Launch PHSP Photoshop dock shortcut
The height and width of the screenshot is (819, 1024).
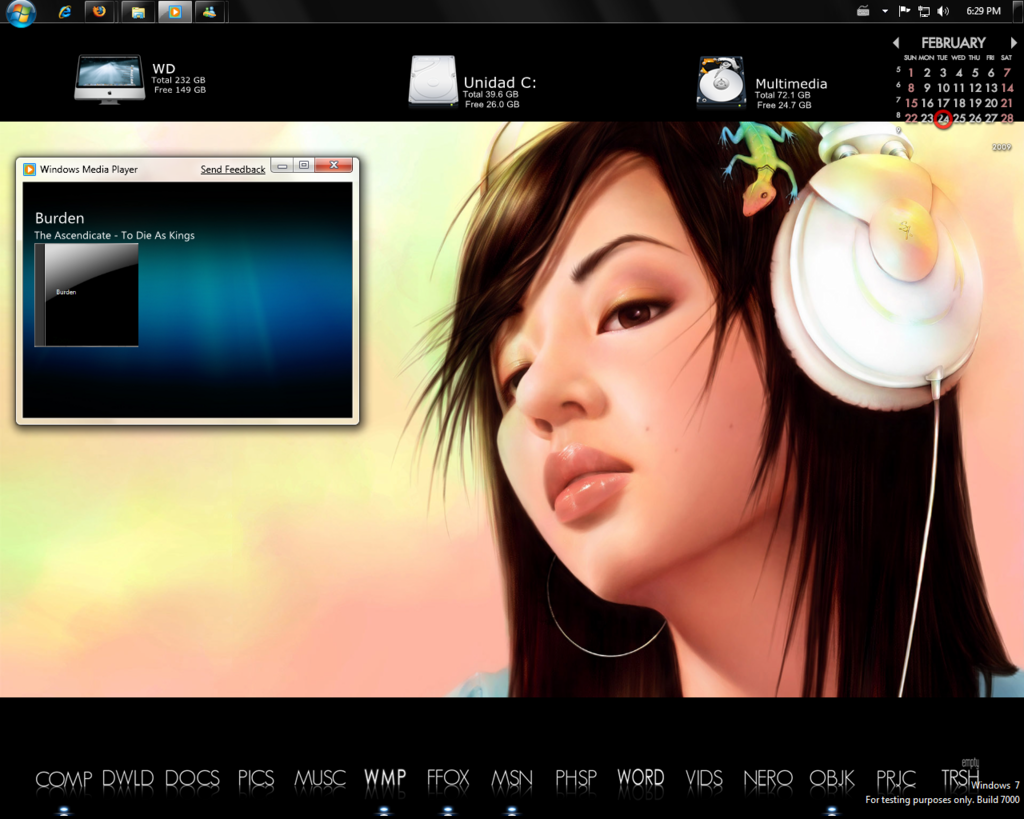click(575, 779)
